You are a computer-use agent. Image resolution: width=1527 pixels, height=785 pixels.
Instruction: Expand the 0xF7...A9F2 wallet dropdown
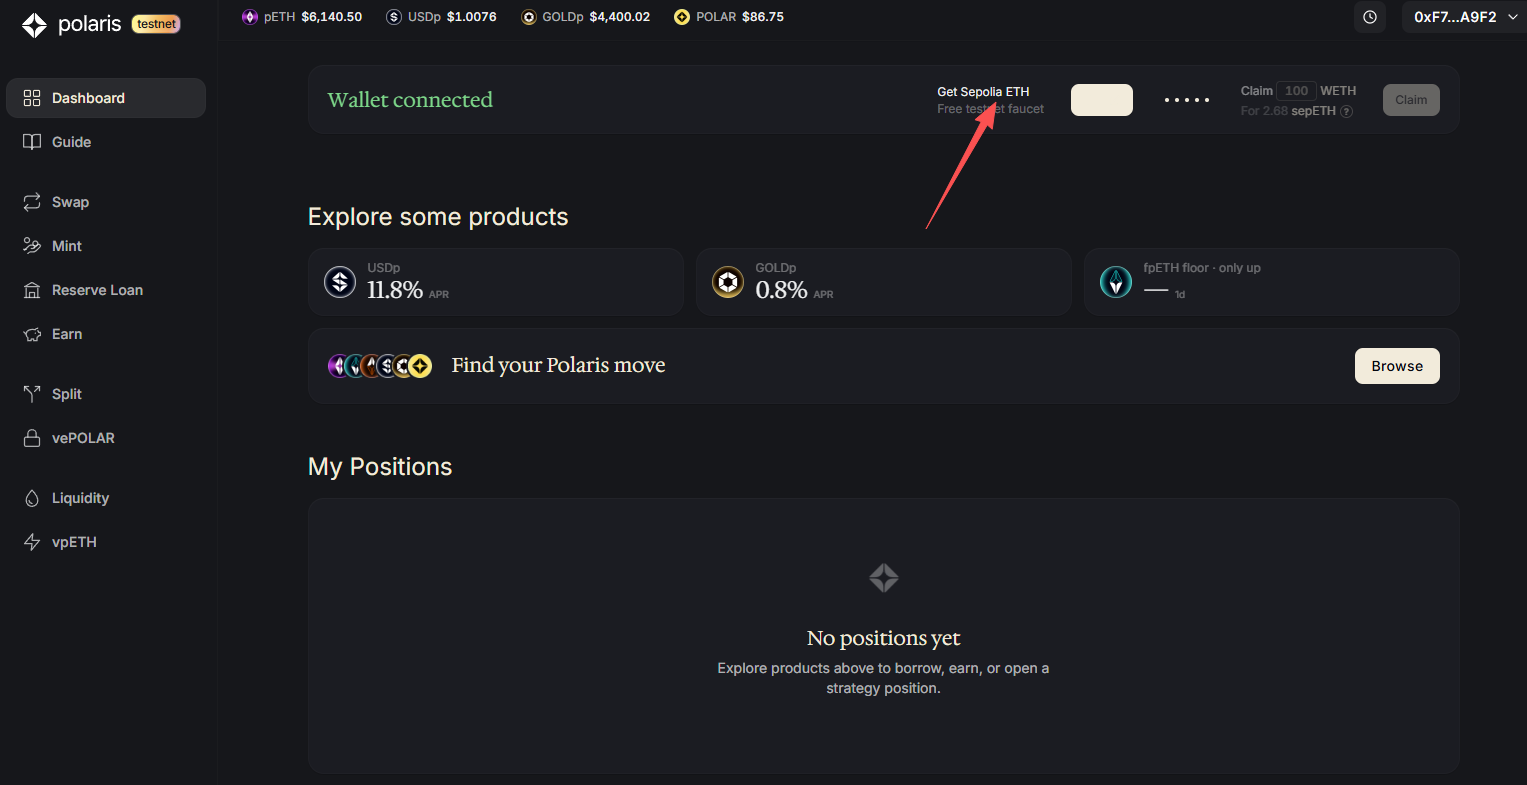[1465, 17]
